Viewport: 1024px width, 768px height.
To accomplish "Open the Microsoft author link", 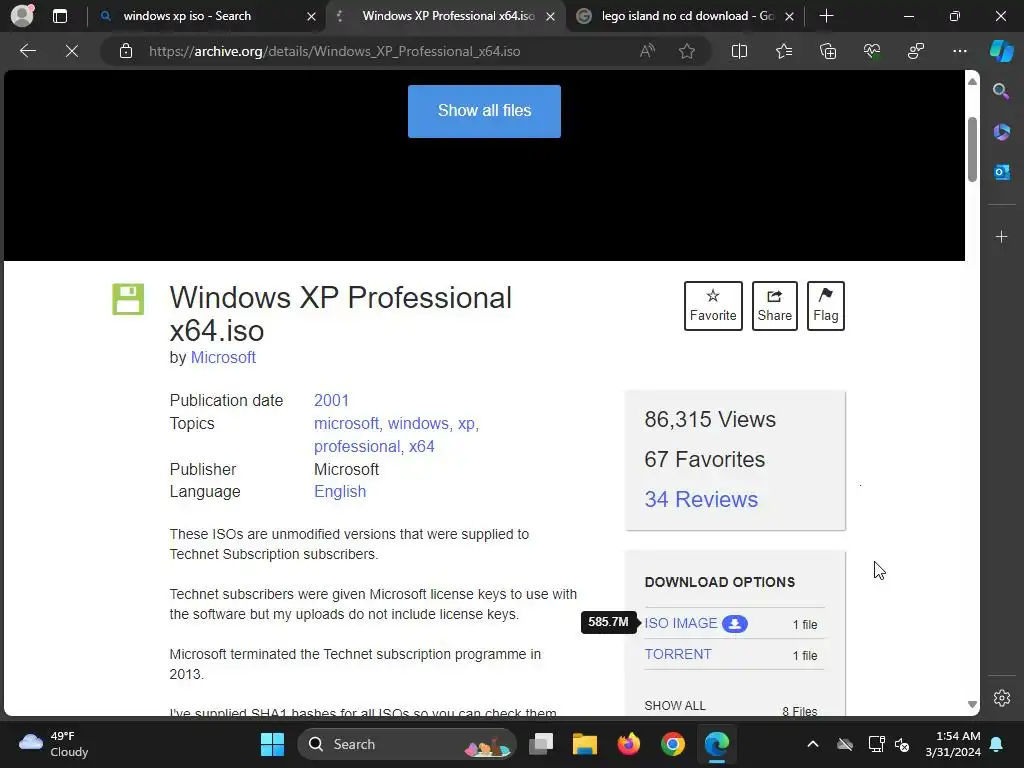I will (223, 357).
